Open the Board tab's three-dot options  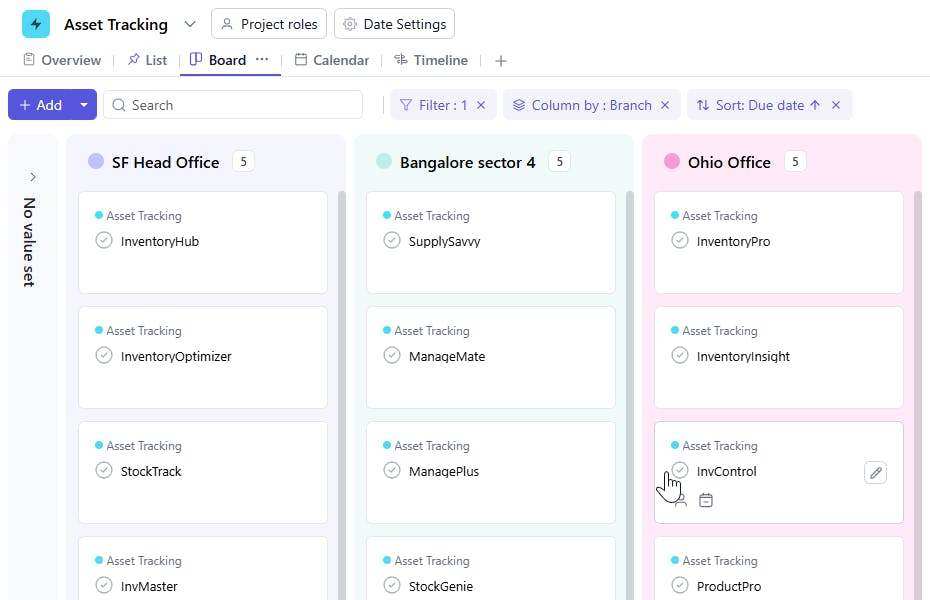click(262, 60)
